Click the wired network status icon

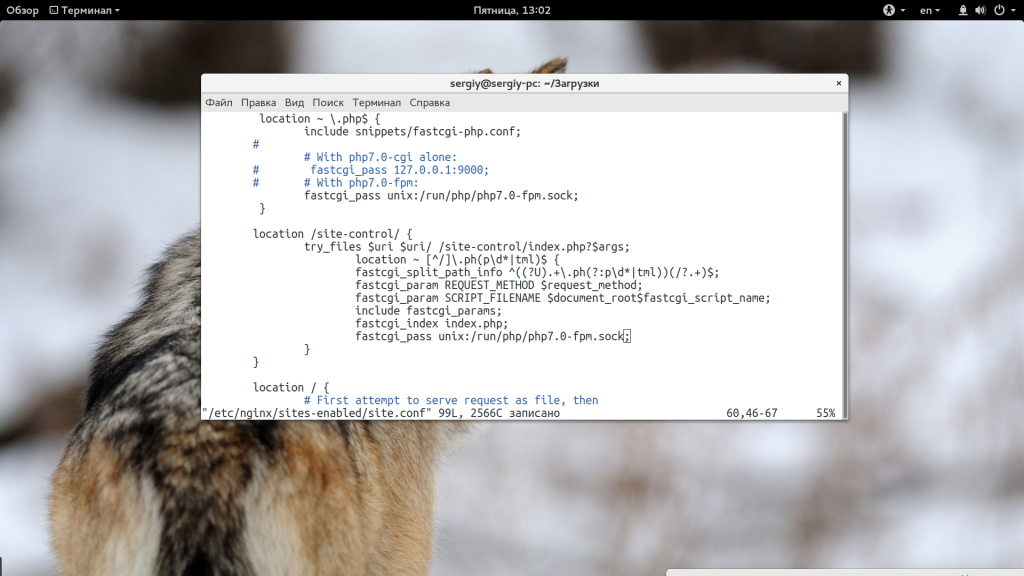coord(964,10)
